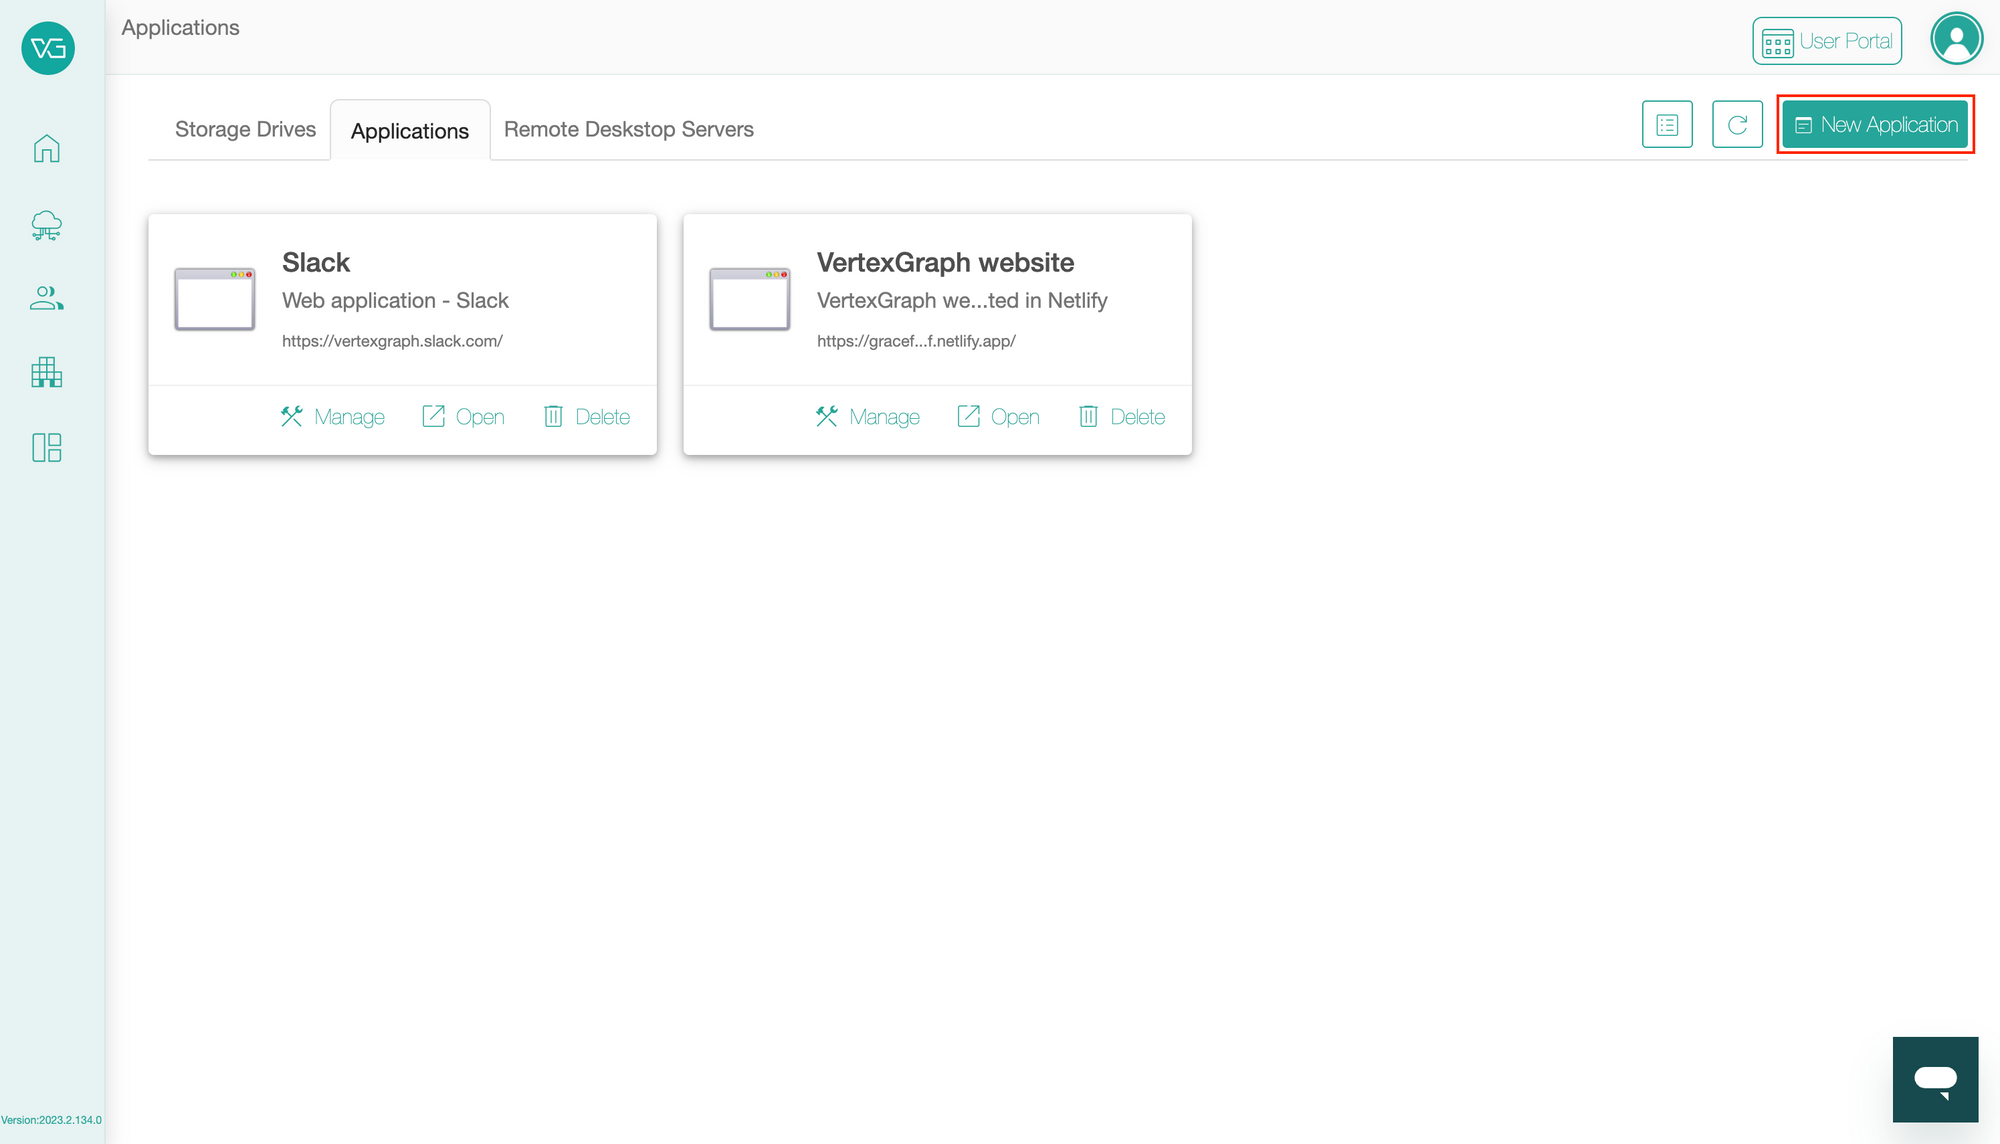Image resolution: width=2000 pixels, height=1144 pixels.
Task: Switch to list view icon
Action: pyautogui.click(x=1667, y=125)
